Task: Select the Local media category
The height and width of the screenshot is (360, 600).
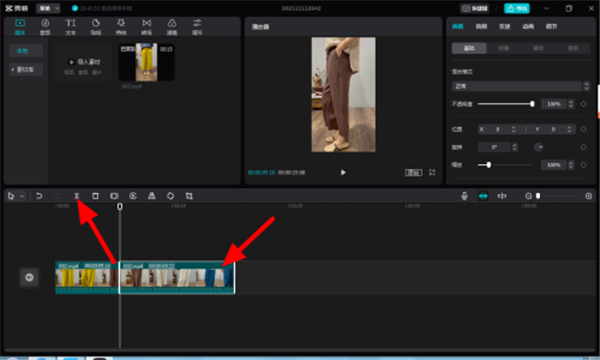Action: click(26, 51)
